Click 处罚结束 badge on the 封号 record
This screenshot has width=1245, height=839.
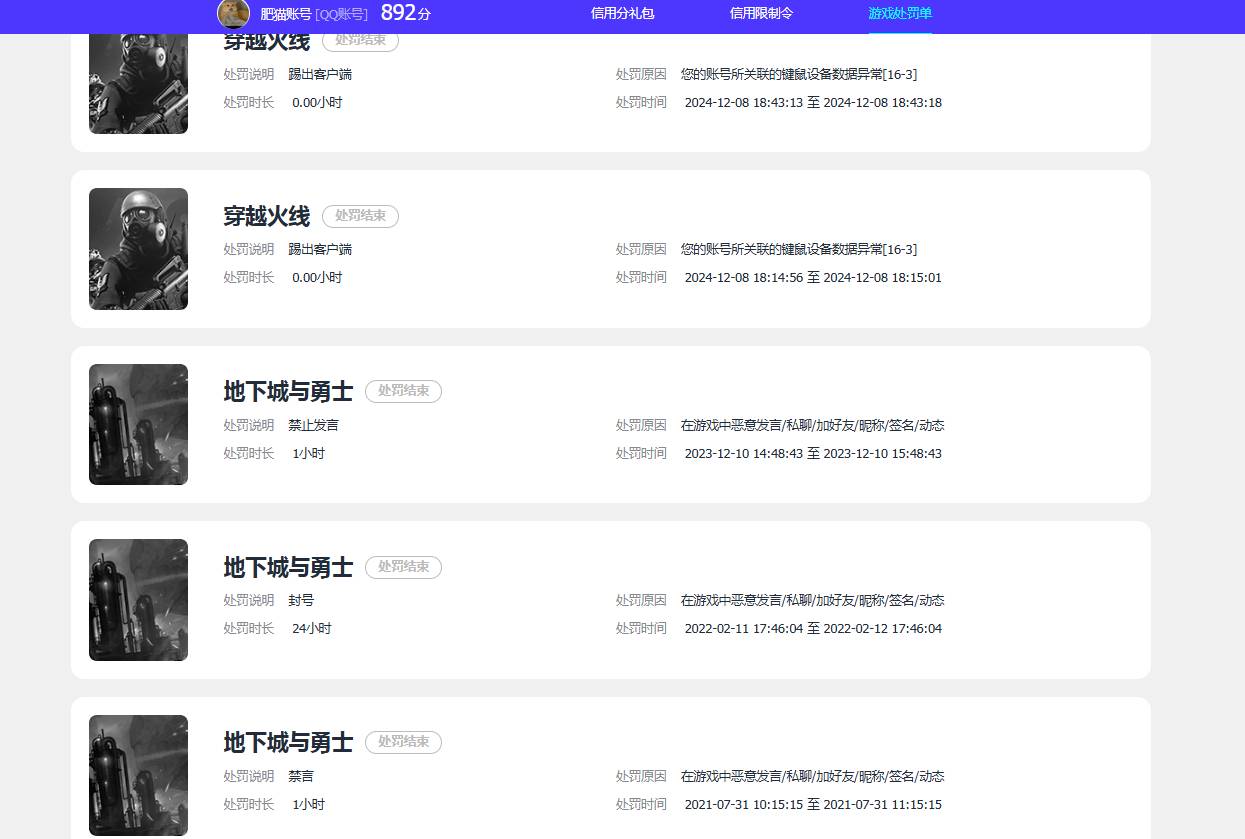pyautogui.click(x=403, y=567)
